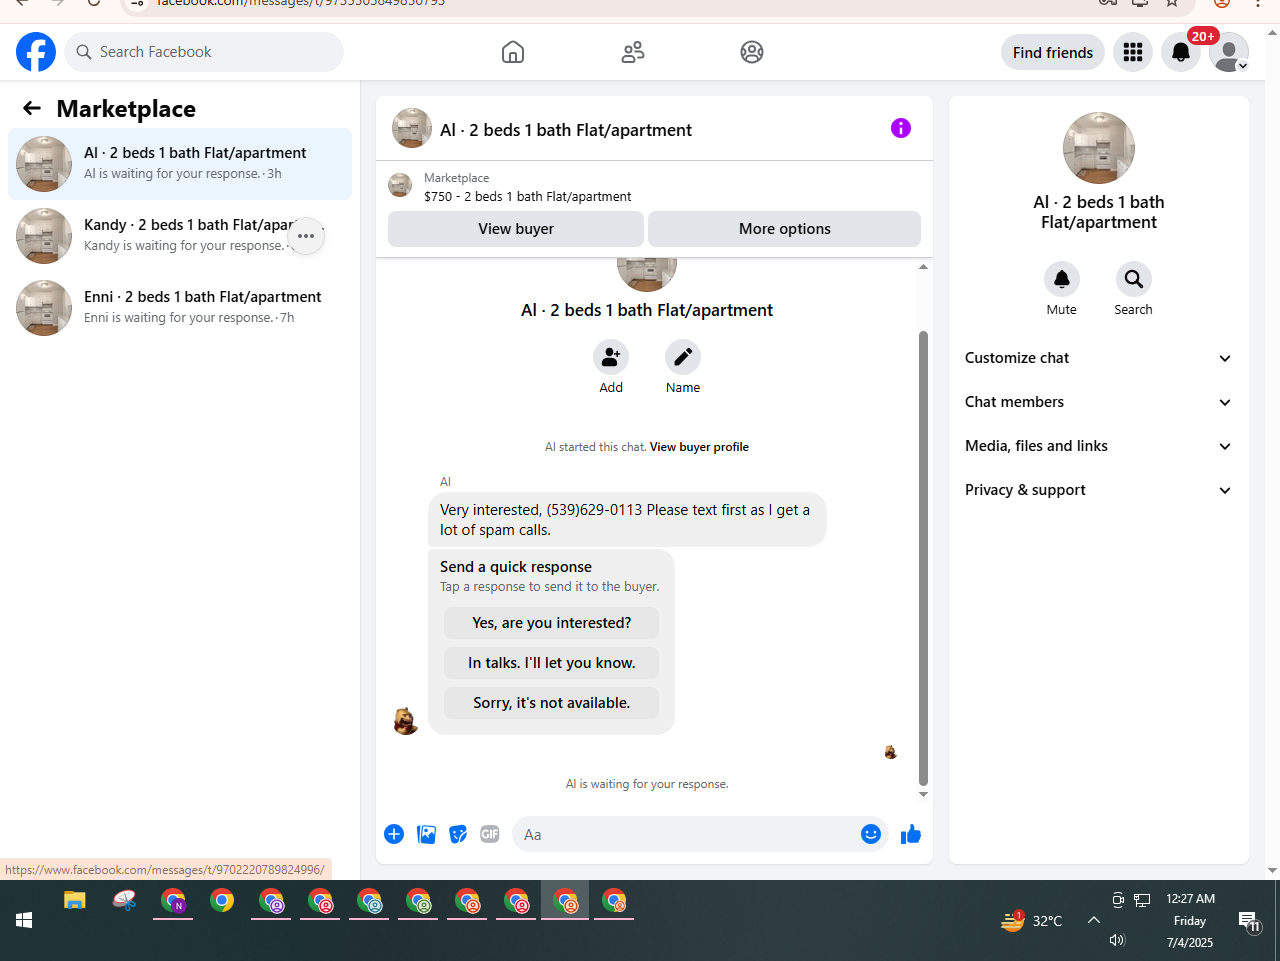The width and height of the screenshot is (1280, 961).
Task: Click the chat scrollbar thumb
Action: click(x=923, y=558)
